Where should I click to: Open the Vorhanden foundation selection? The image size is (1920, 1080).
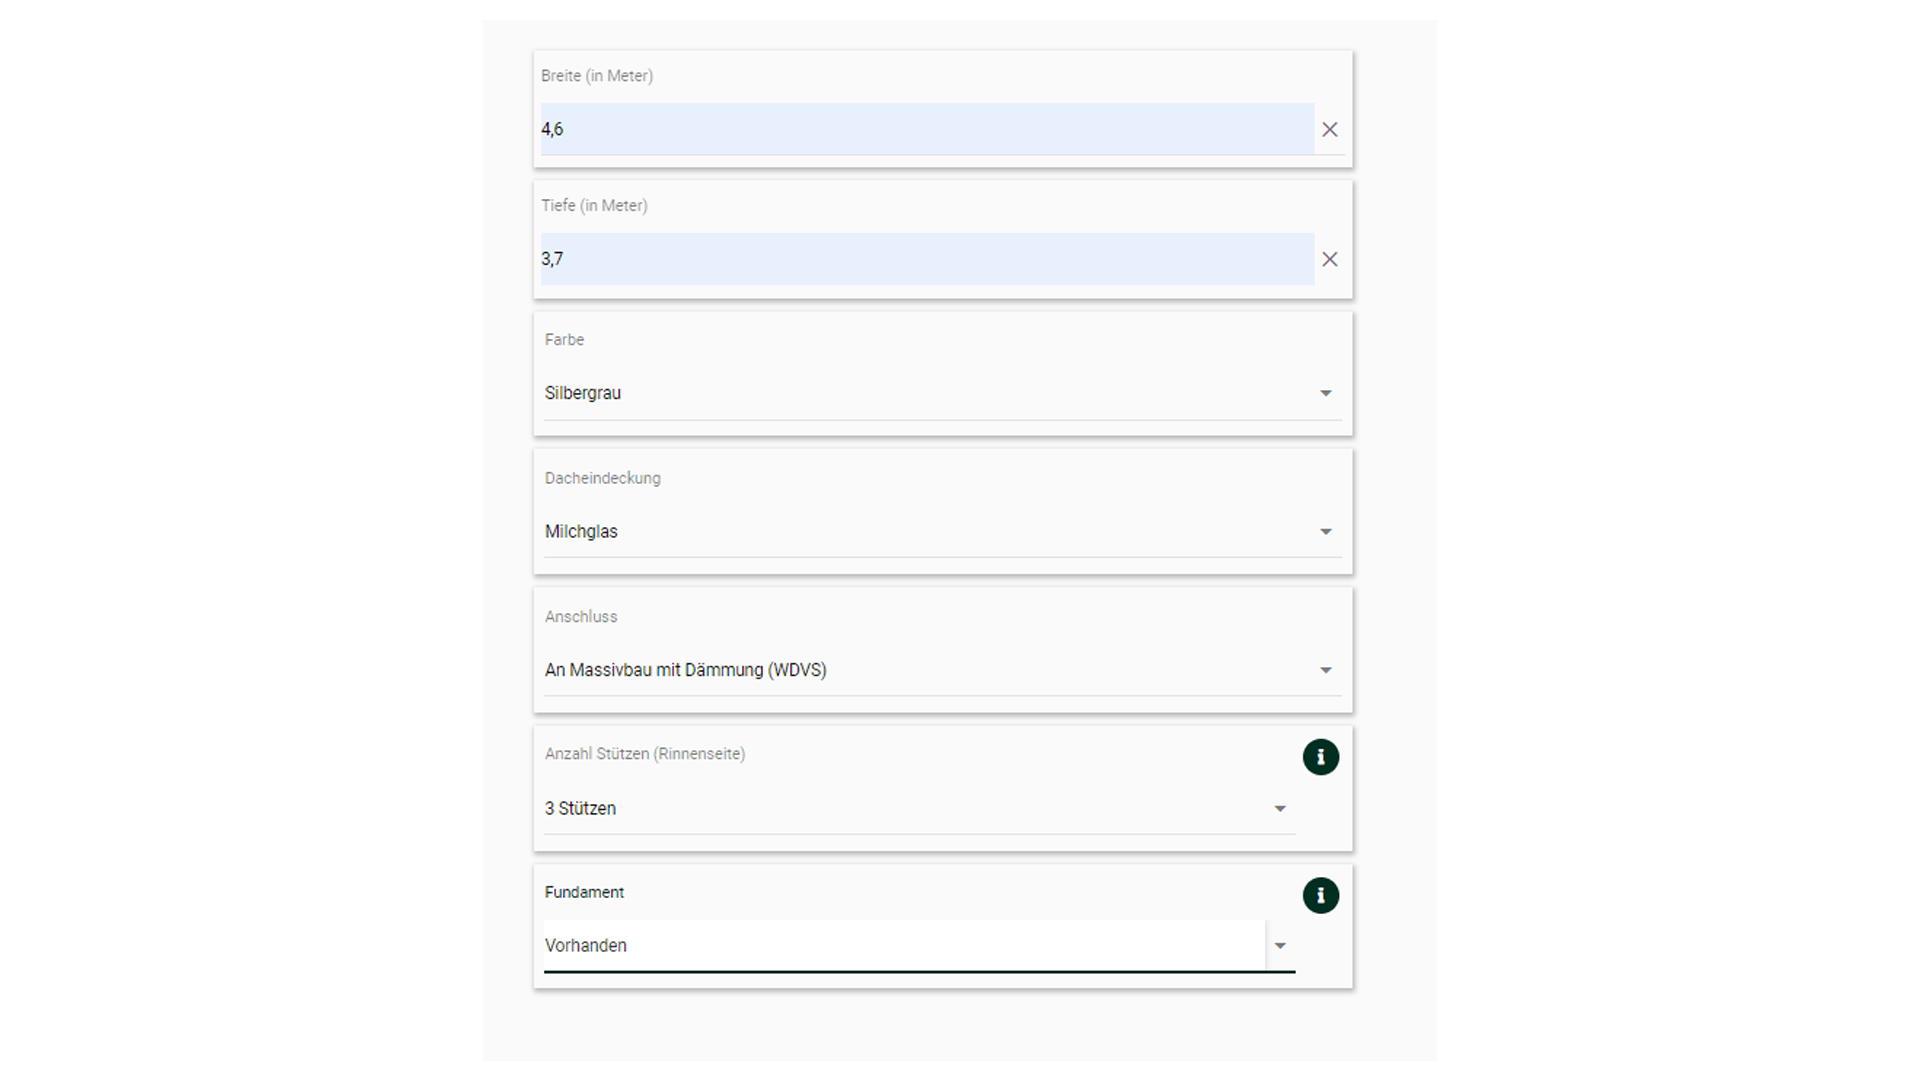pos(586,945)
